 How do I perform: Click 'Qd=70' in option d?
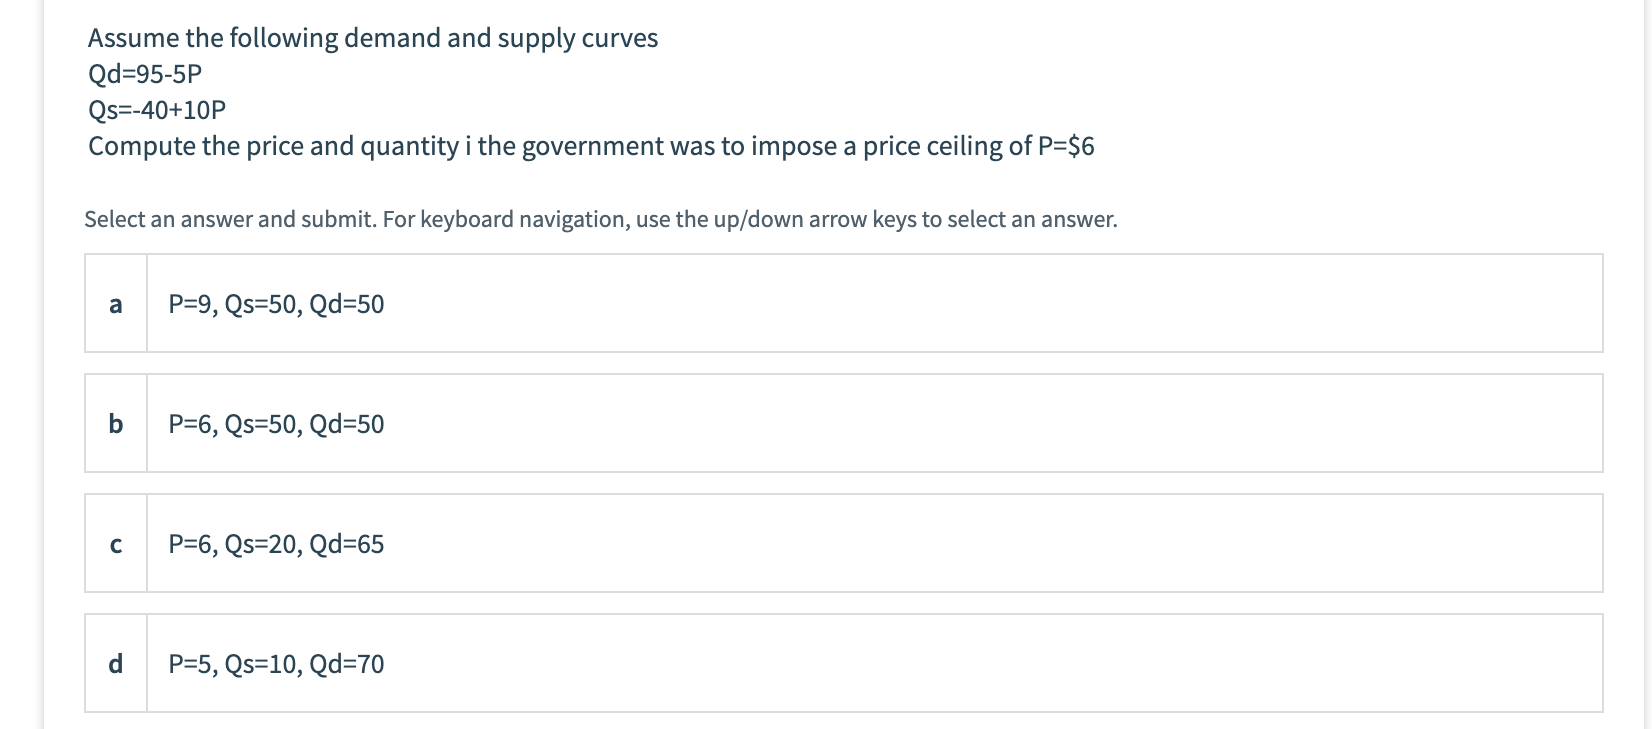pyautogui.click(x=347, y=664)
